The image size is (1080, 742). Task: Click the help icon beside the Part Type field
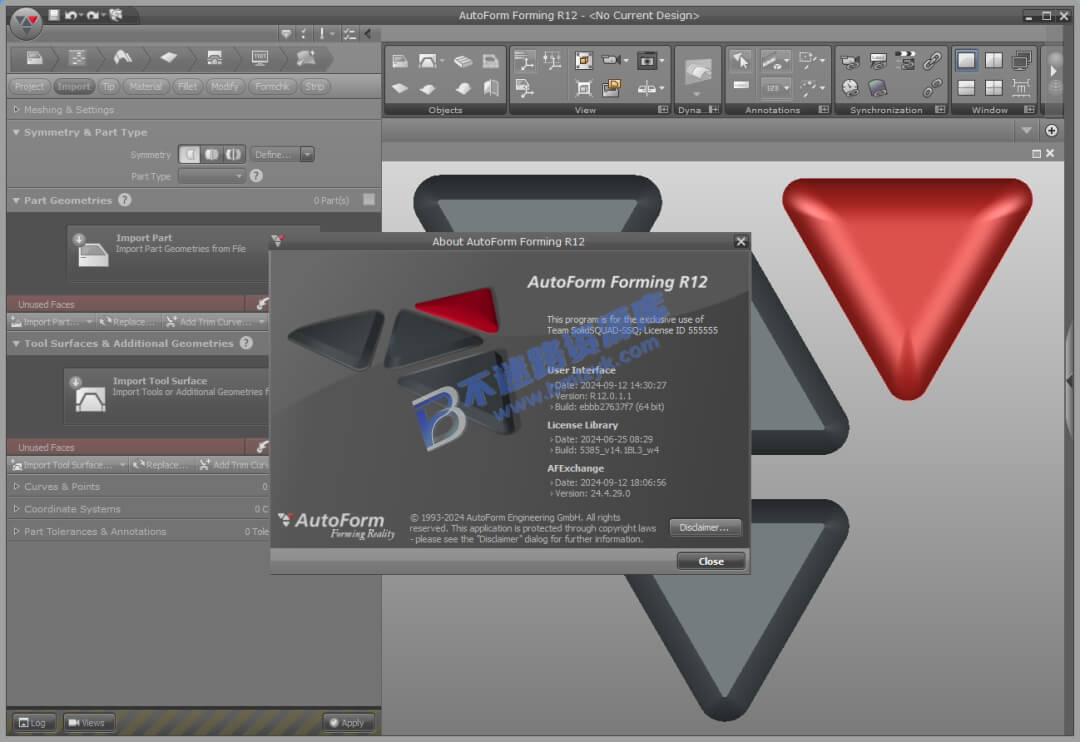click(x=256, y=176)
